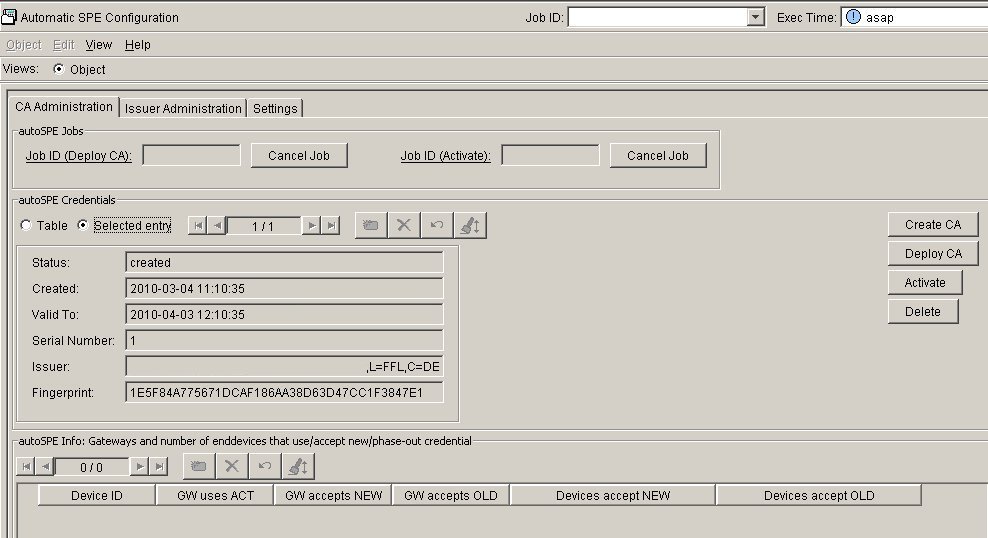
Task: Open the View menu
Action: pos(98,45)
